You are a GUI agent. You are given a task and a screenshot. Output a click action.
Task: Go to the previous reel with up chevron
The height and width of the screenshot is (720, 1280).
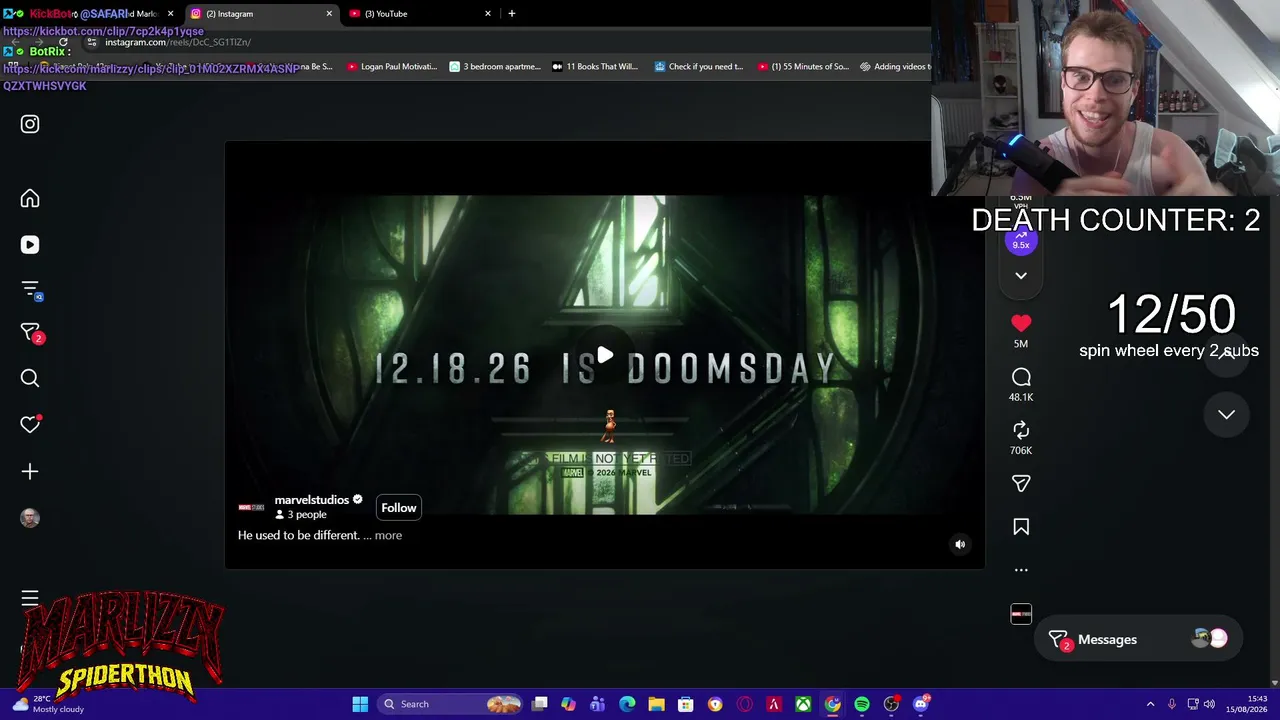point(1226,356)
